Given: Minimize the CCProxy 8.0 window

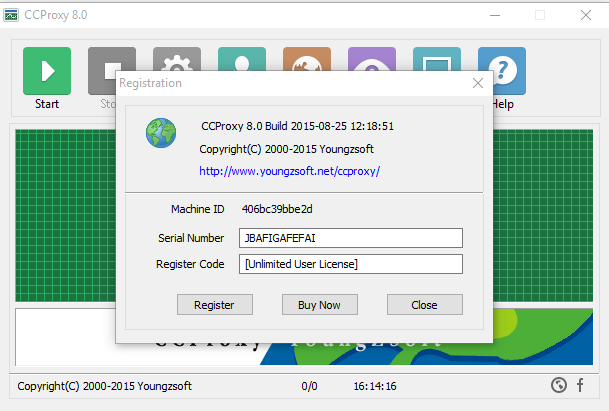Looking at the screenshot, I should pyautogui.click(x=495, y=15).
